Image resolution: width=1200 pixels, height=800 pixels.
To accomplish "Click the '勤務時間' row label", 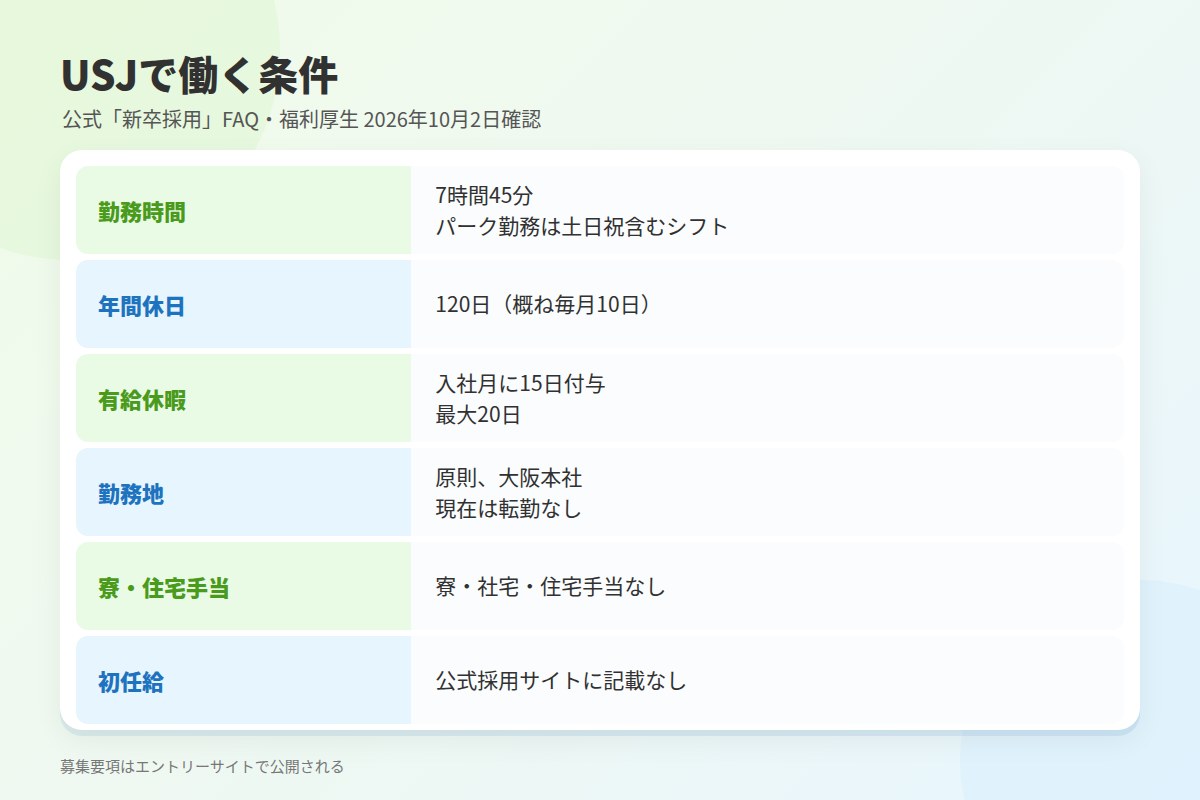I will (142, 212).
